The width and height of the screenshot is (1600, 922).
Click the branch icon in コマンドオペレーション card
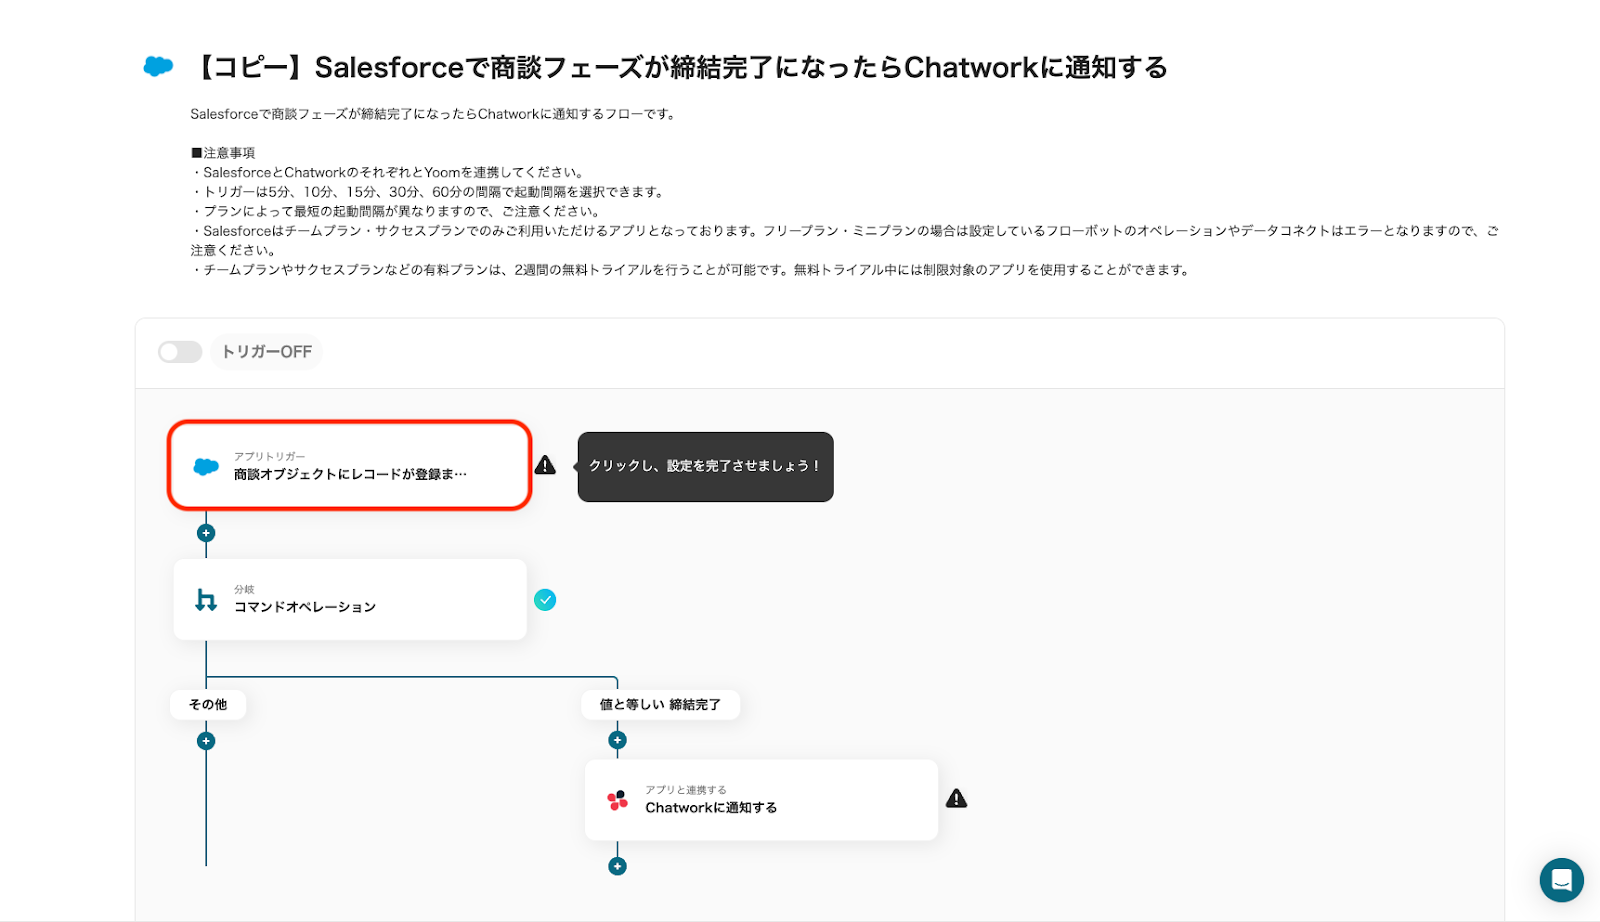tap(206, 599)
